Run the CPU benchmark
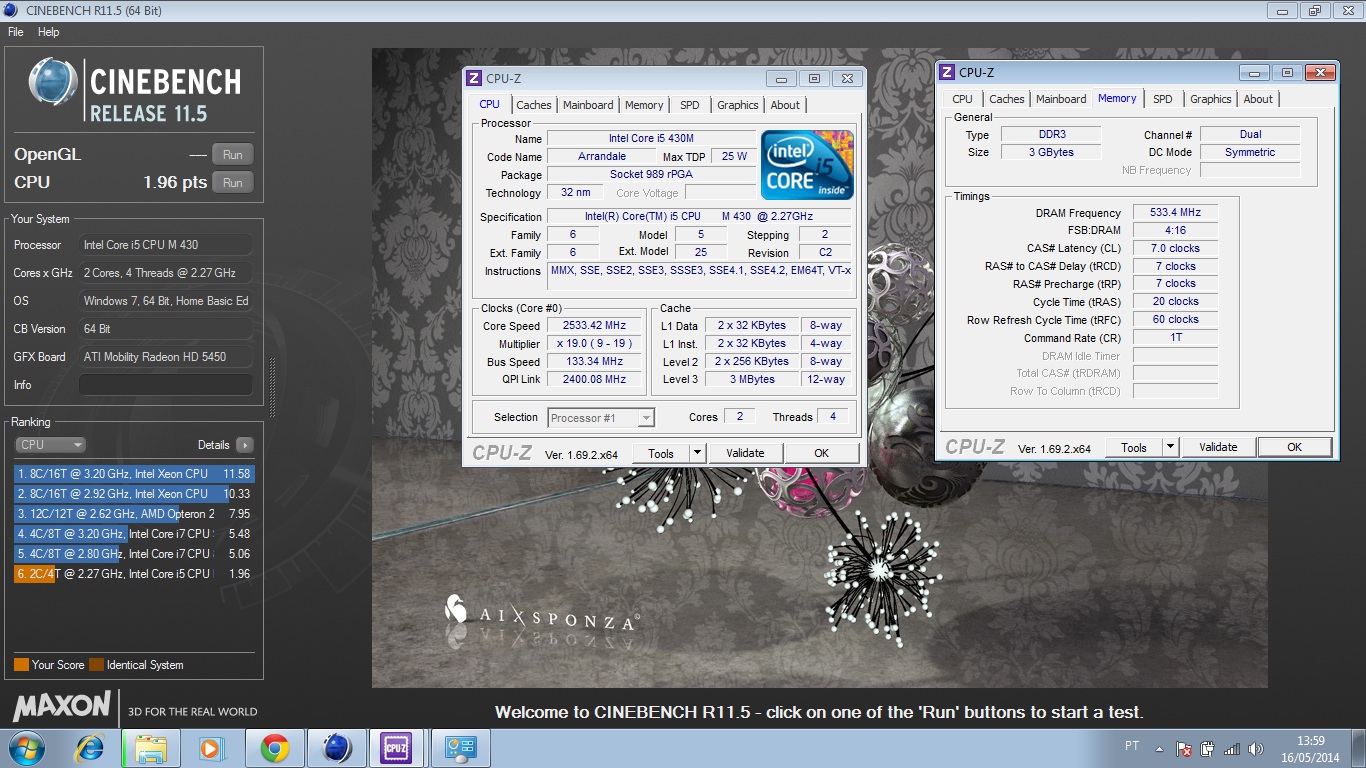Image resolution: width=1366 pixels, height=768 pixels. pyautogui.click(x=232, y=182)
